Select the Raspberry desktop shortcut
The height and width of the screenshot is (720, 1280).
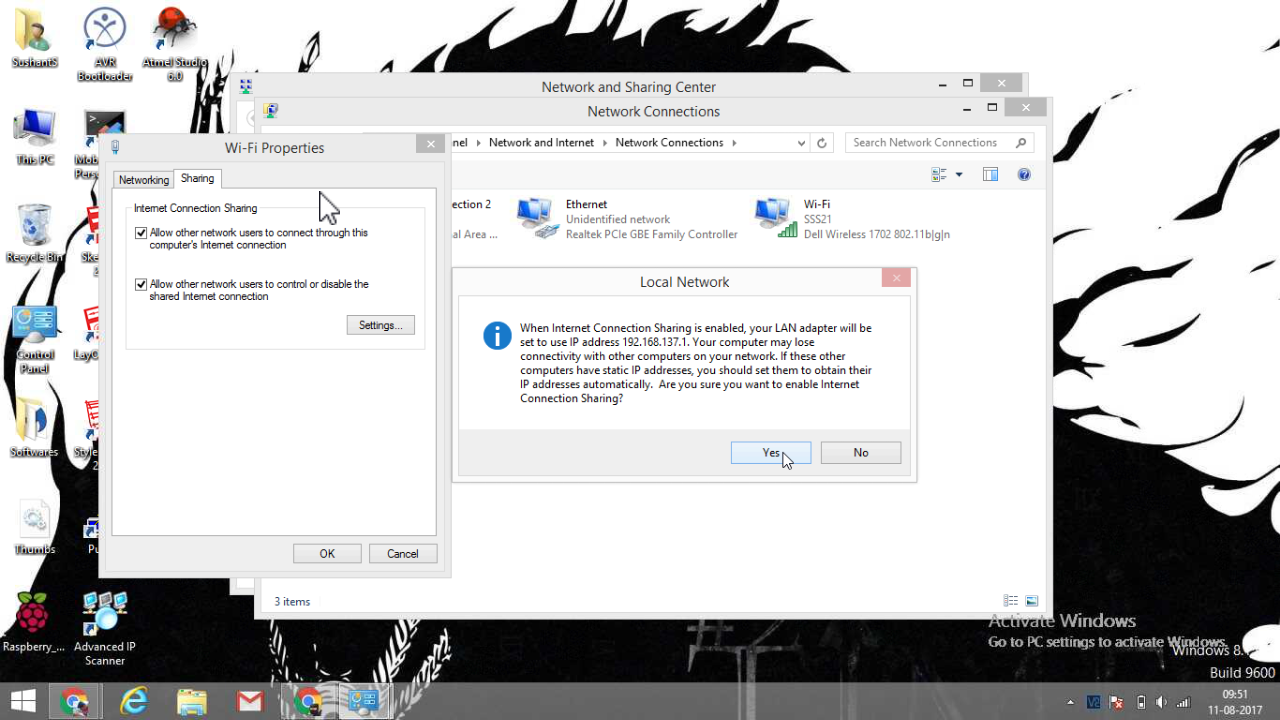click(x=33, y=621)
